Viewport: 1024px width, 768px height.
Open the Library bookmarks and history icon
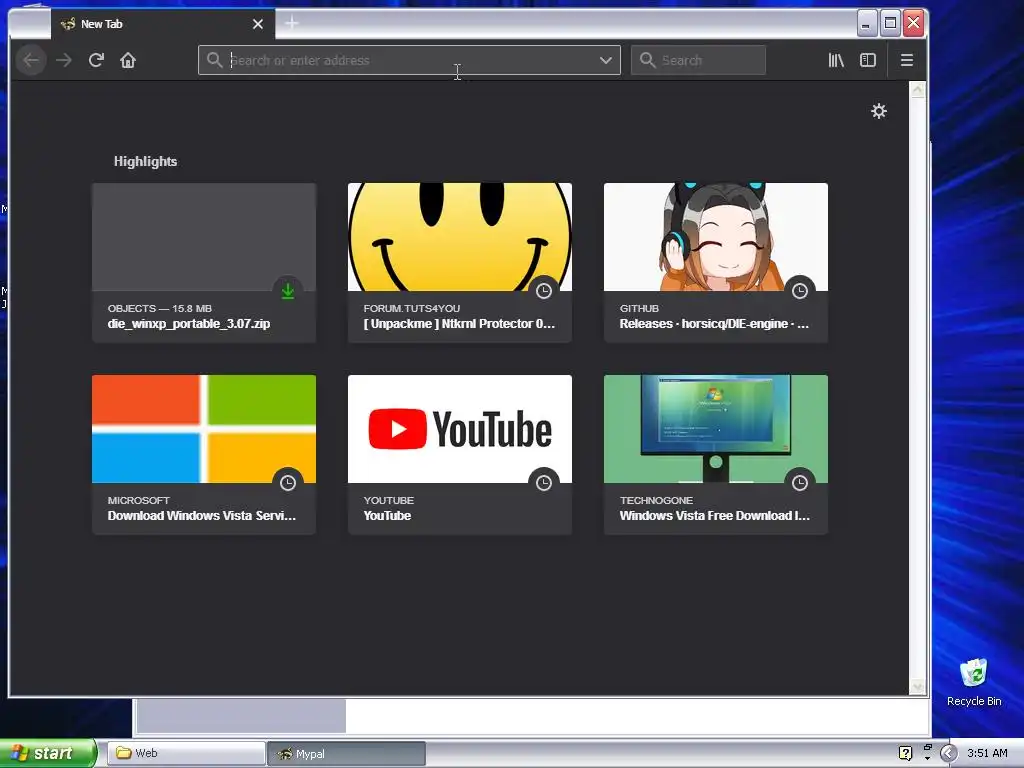pos(836,60)
